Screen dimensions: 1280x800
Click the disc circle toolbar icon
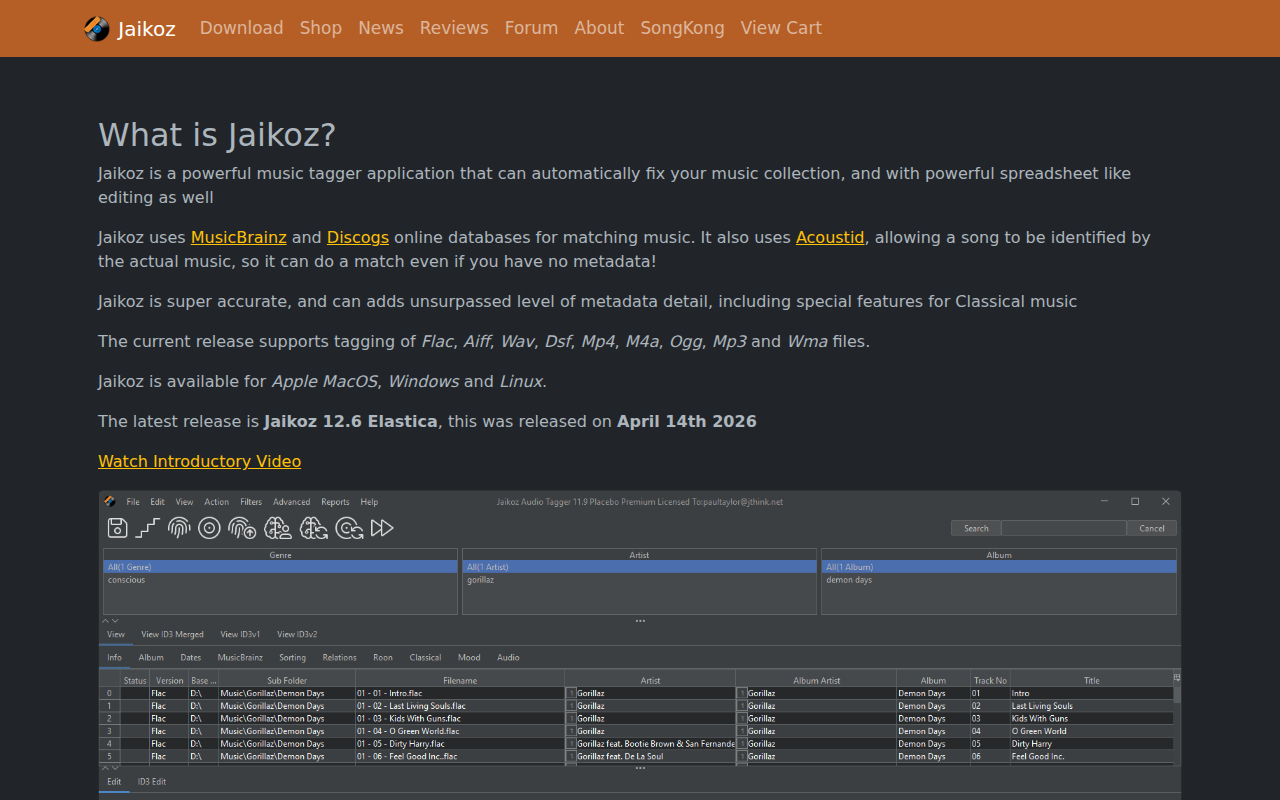coord(209,528)
